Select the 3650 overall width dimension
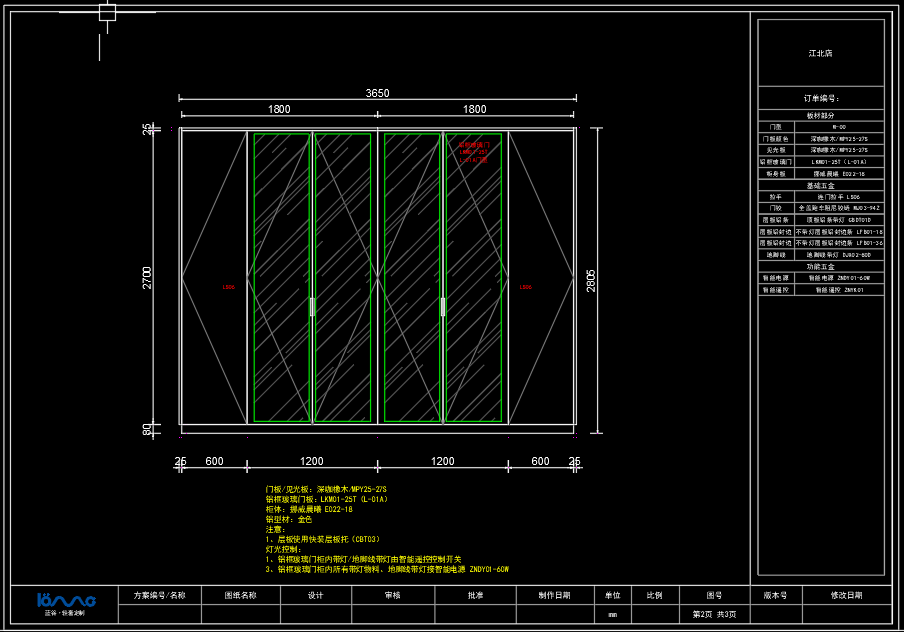904x632 pixels. pos(377,93)
